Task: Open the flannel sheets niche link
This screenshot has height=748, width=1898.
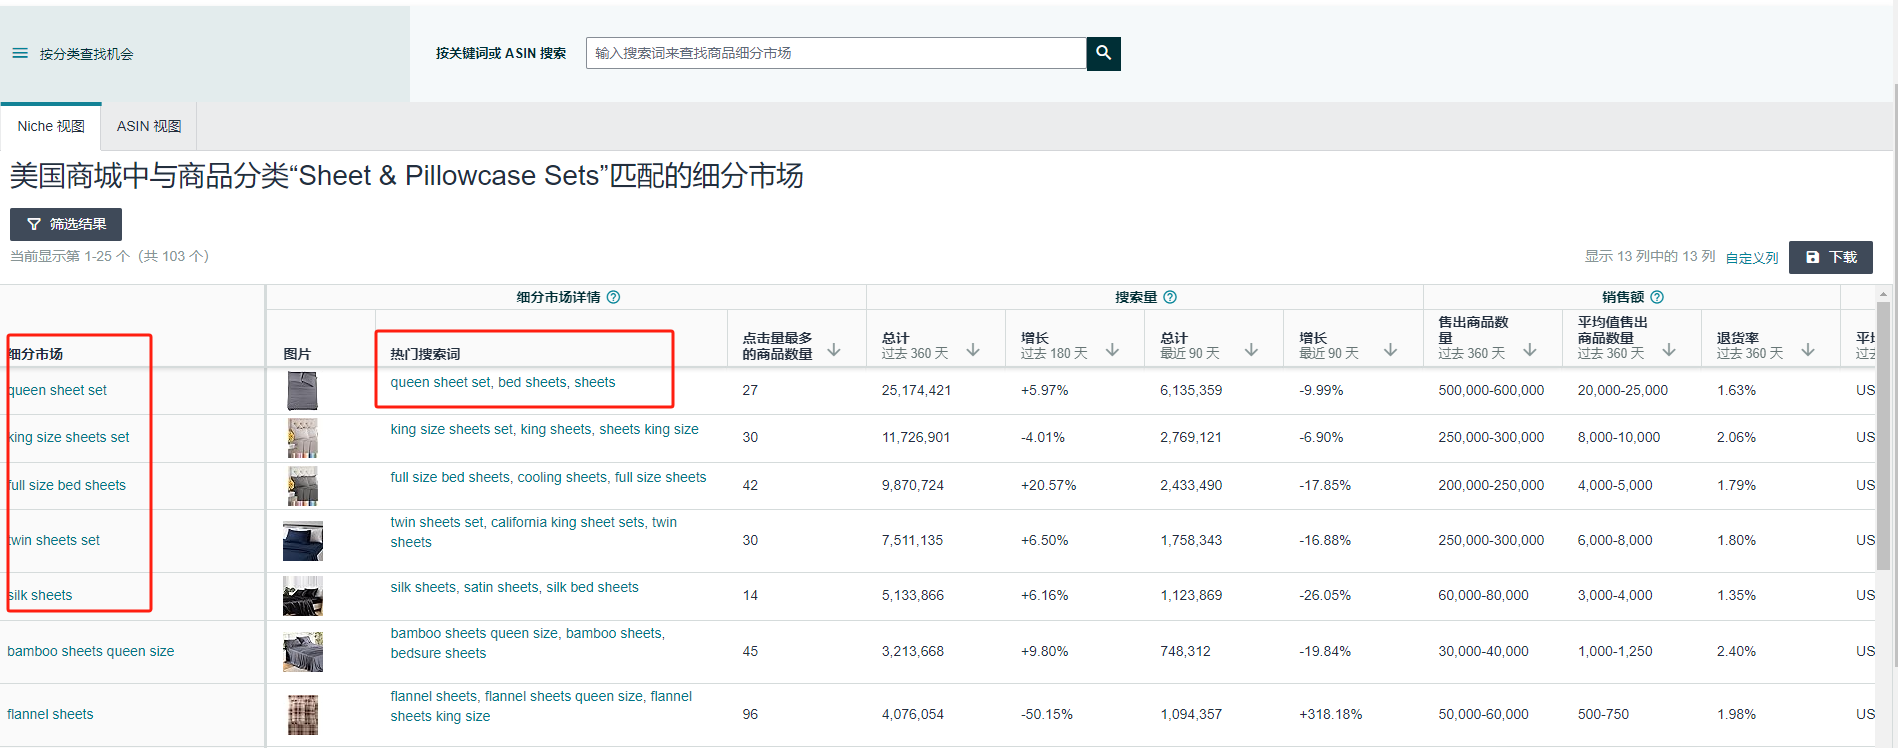Action: tap(50, 714)
